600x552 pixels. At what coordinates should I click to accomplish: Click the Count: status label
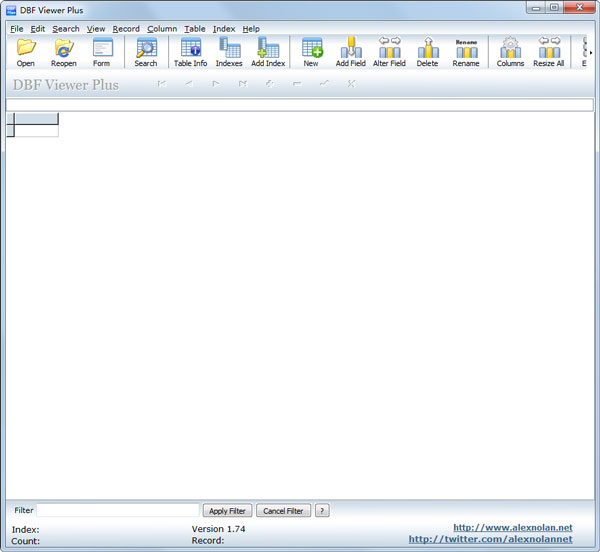coord(25,541)
